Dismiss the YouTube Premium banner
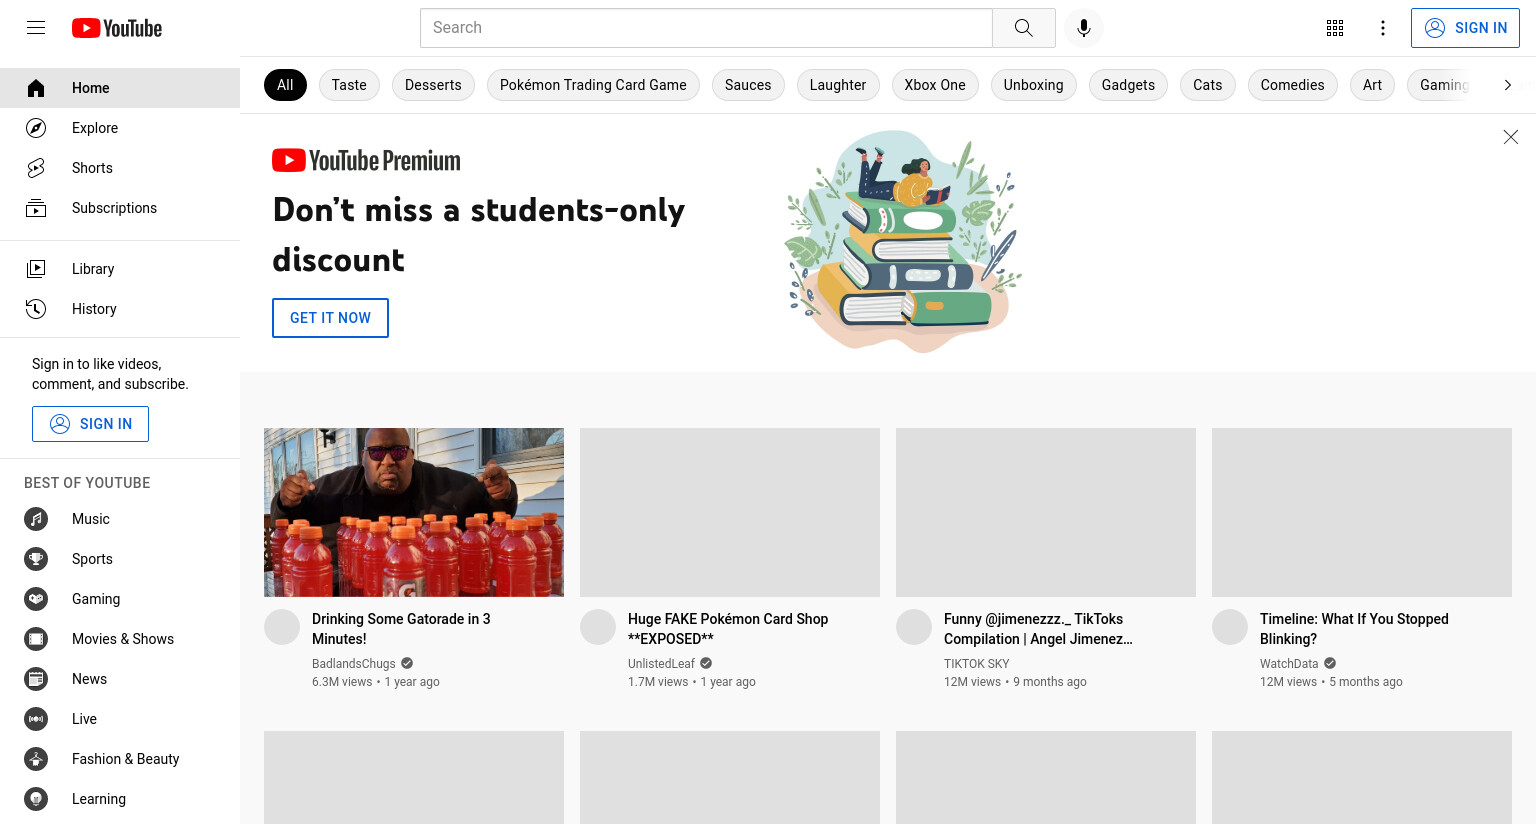This screenshot has height=824, width=1536. 1511,137
